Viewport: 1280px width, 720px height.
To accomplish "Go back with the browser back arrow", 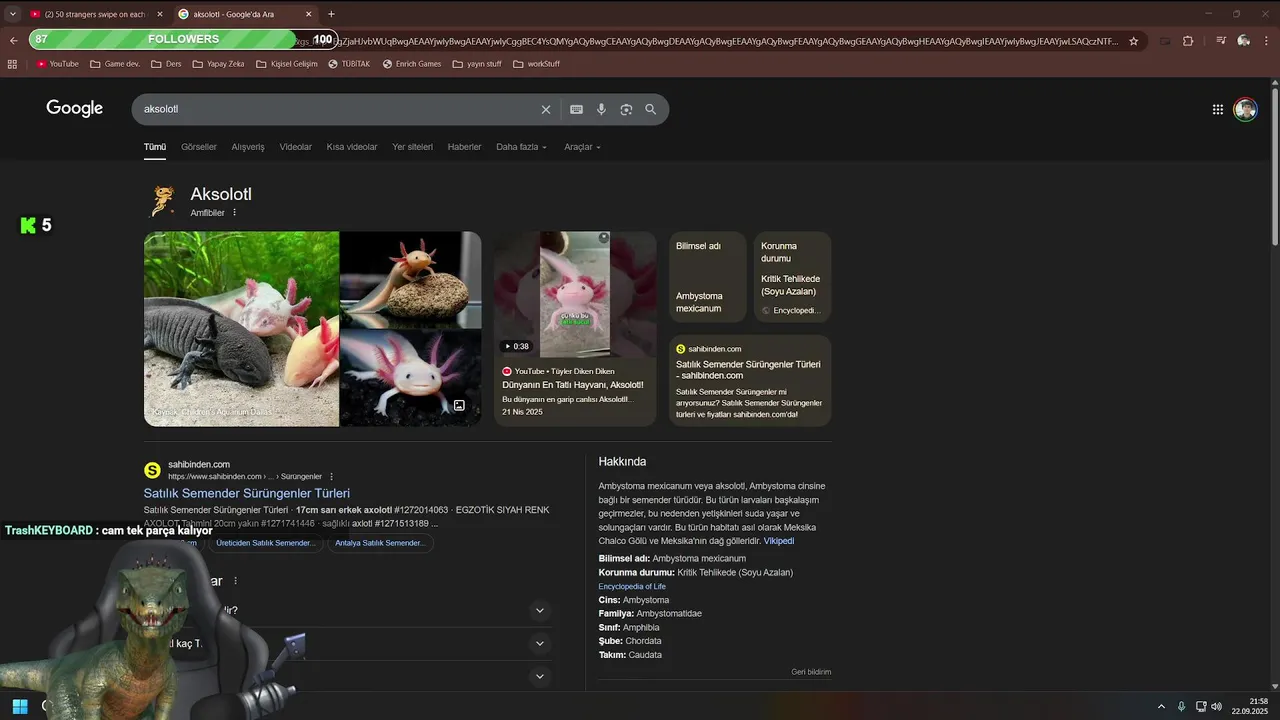I will tap(14, 41).
